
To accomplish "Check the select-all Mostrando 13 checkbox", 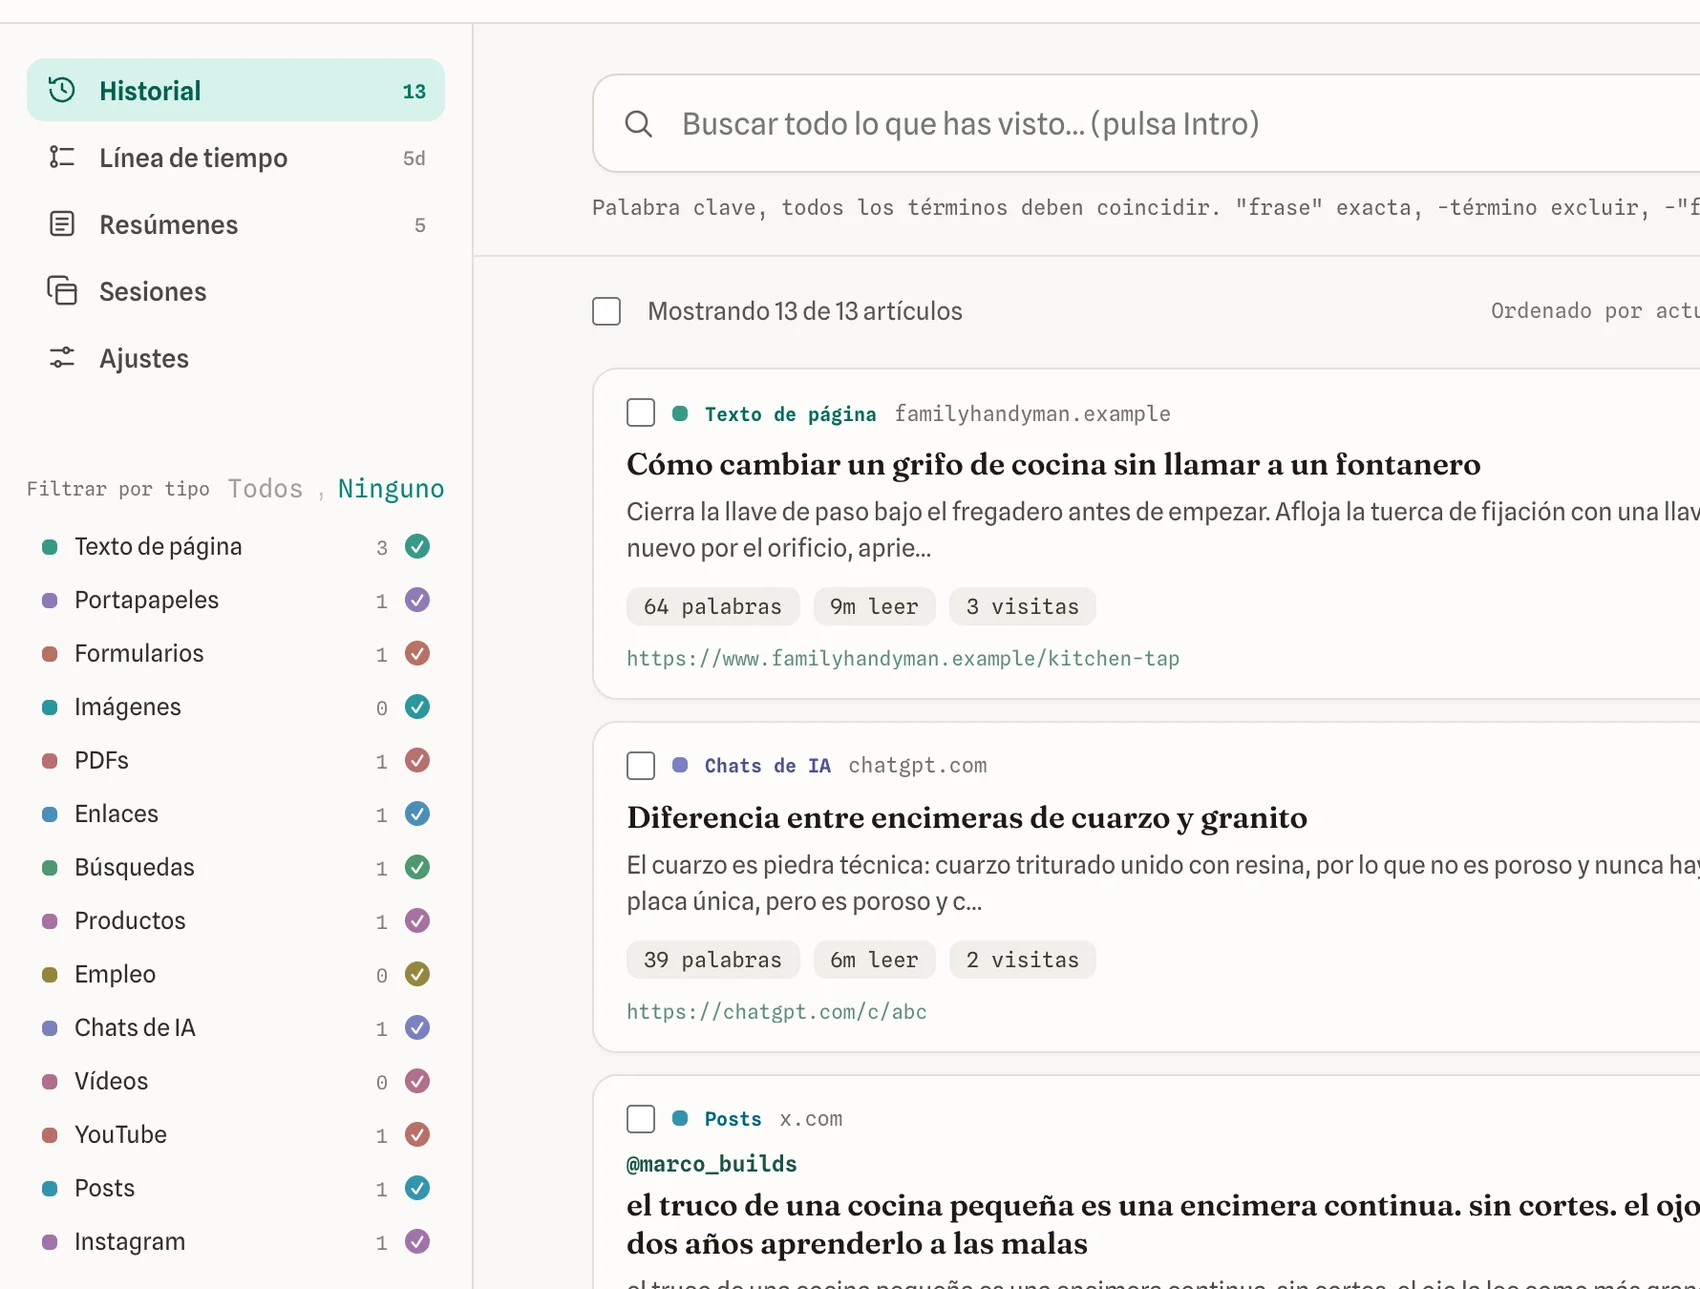I will [x=606, y=311].
